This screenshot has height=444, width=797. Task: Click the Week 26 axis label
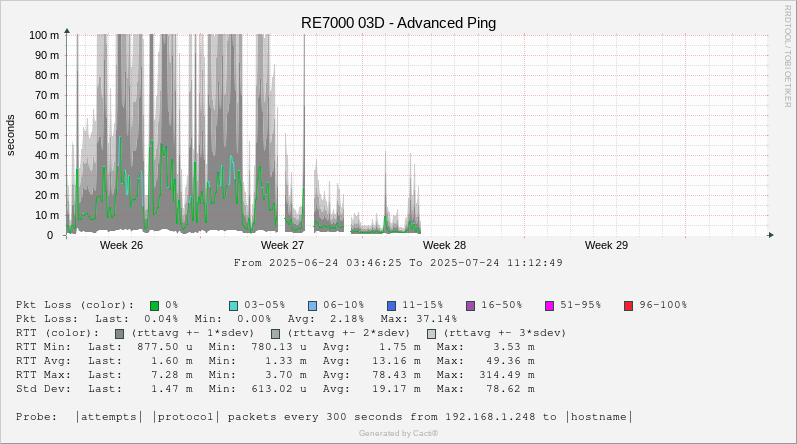[121, 245]
